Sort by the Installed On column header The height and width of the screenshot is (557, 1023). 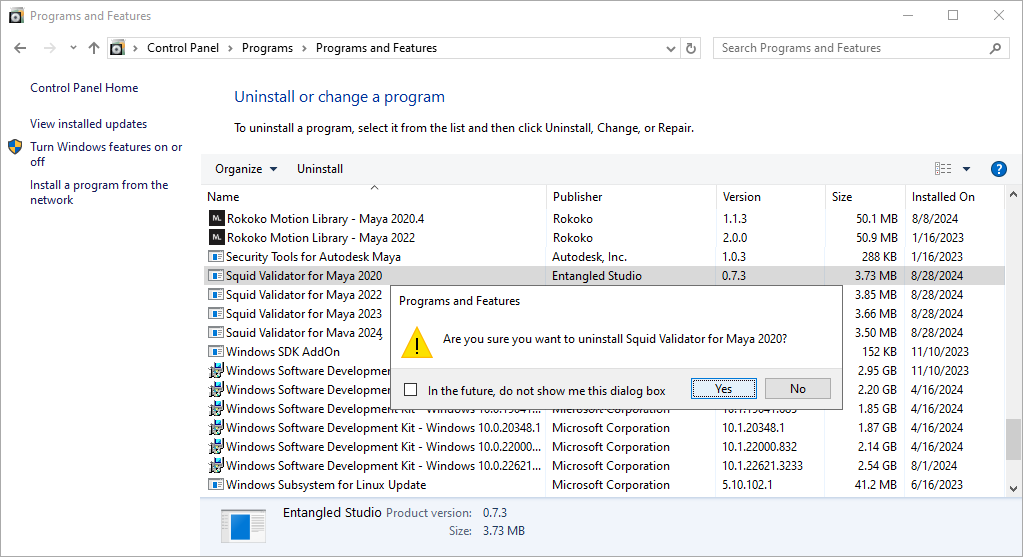pyautogui.click(x=954, y=196)
